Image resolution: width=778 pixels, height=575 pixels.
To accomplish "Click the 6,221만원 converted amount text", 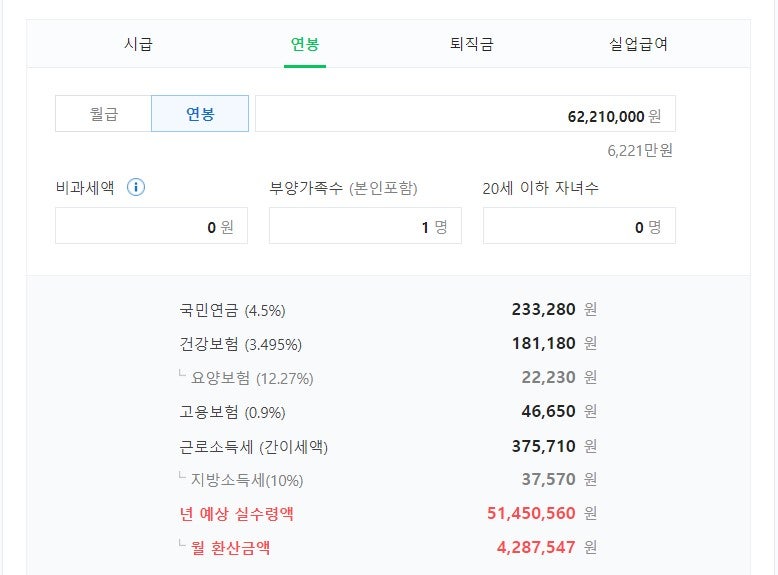I will pyautogui.click(x=639, y=151).
